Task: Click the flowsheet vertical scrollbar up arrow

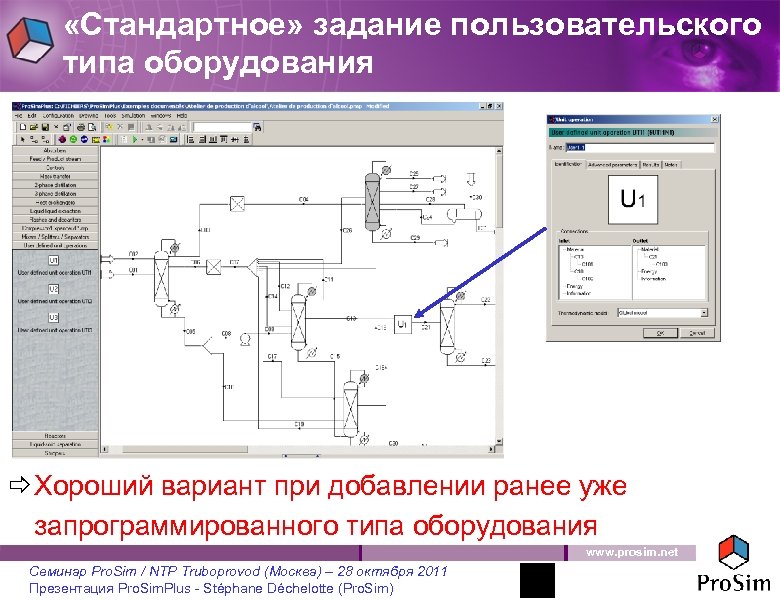Action: 499,150
